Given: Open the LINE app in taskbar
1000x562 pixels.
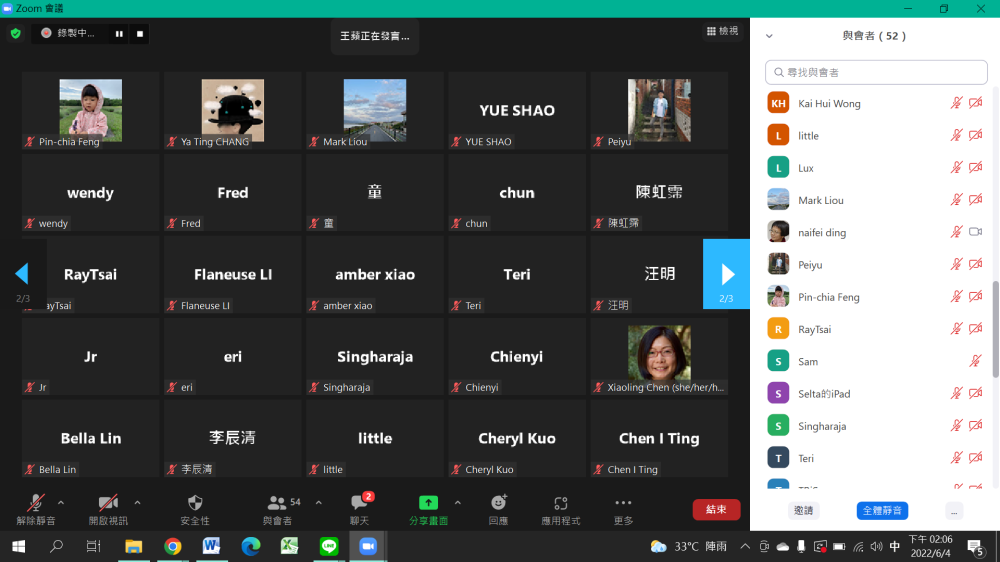Looking at the screenshot, I should click(329, 546).
